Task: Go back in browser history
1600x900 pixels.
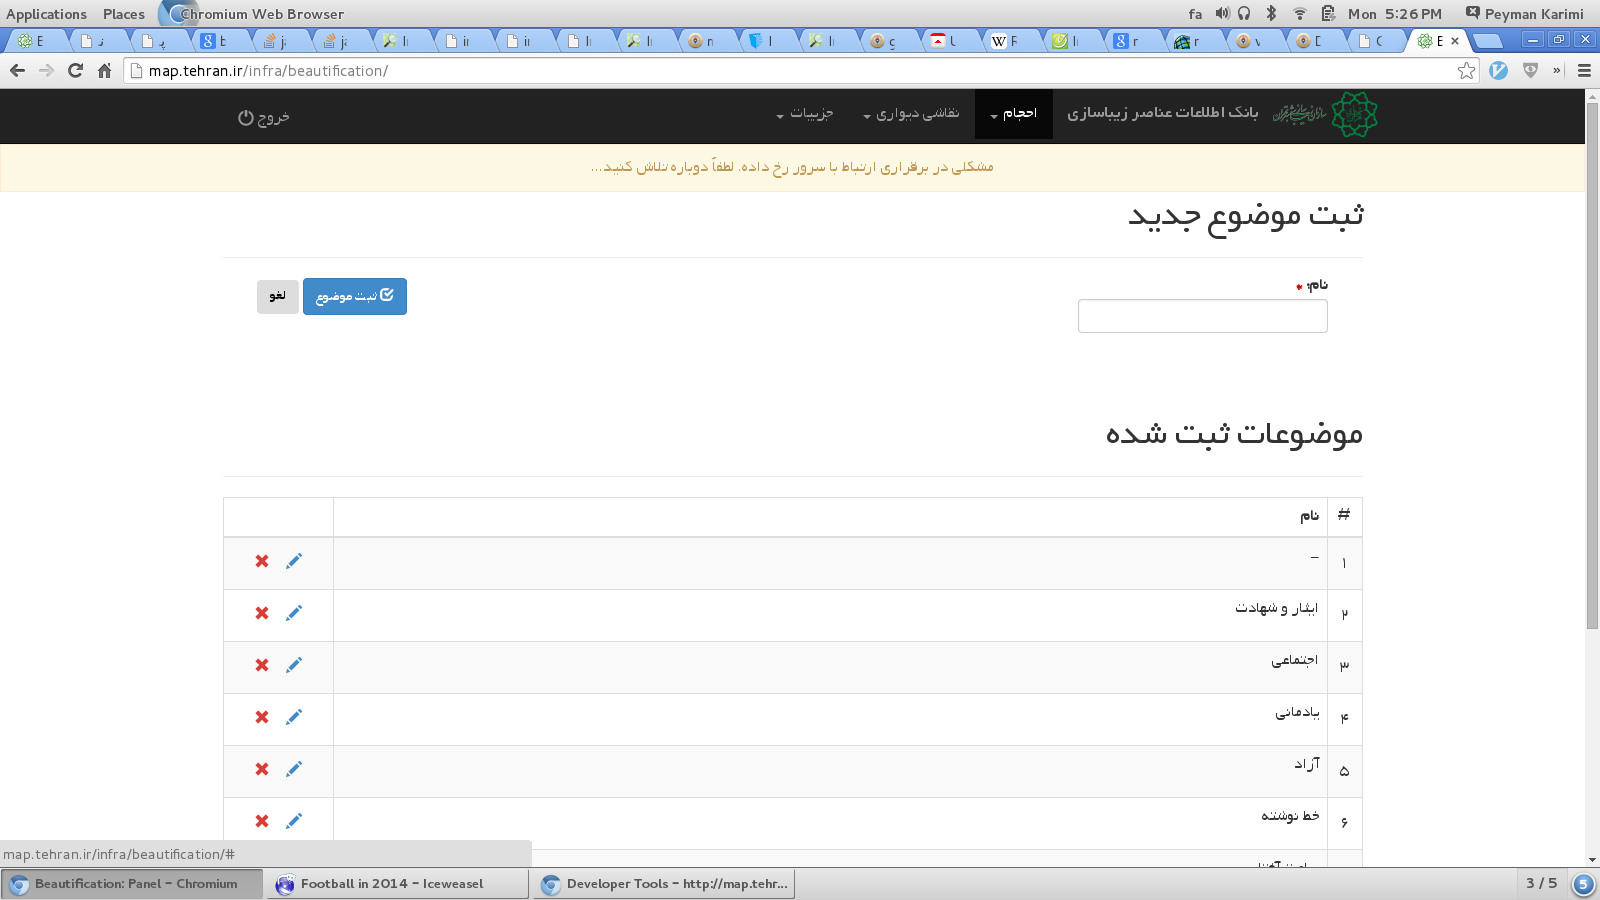Action: tap(17, 70)
